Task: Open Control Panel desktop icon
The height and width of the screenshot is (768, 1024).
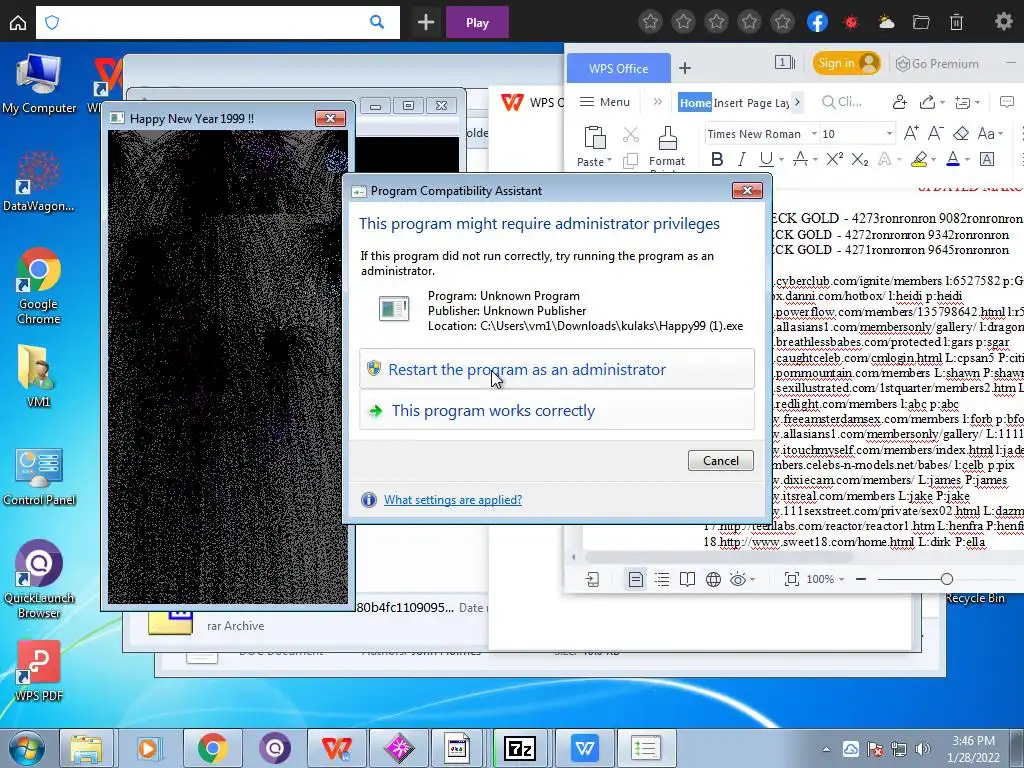Action: point(39,477)
